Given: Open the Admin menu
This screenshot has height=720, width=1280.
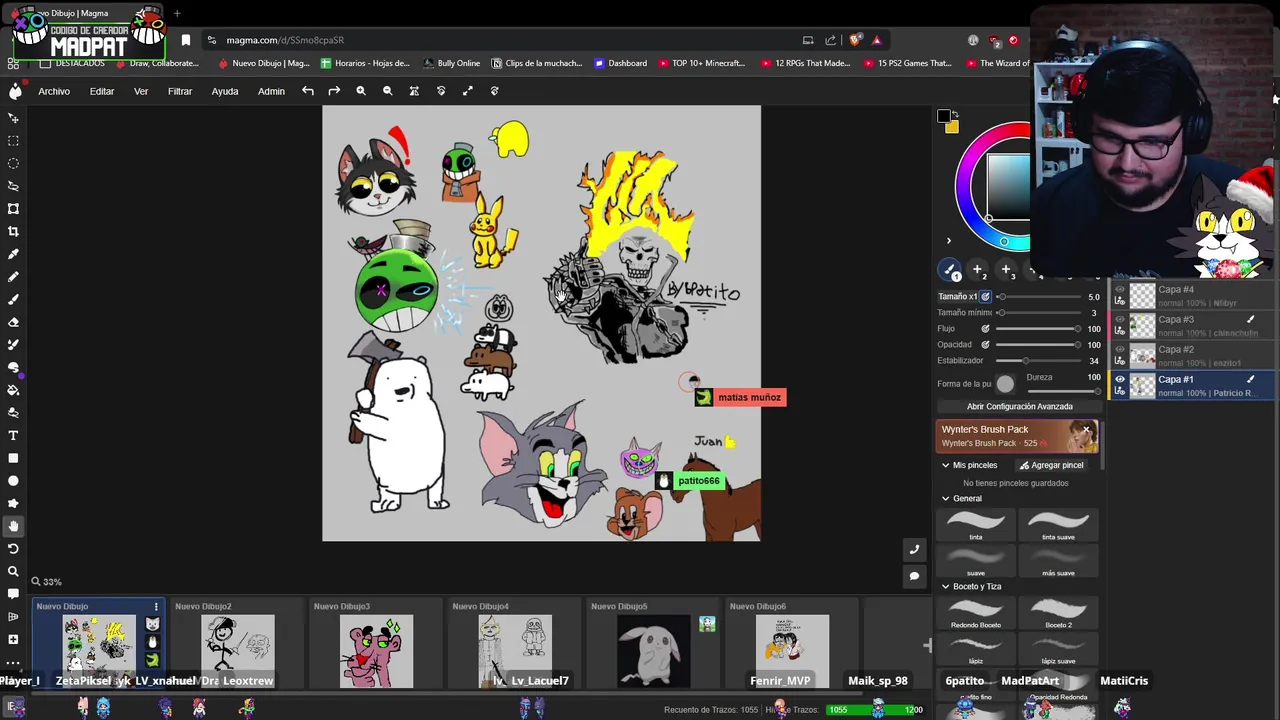Looking at the screenshot, I should [x=271, y=91].
